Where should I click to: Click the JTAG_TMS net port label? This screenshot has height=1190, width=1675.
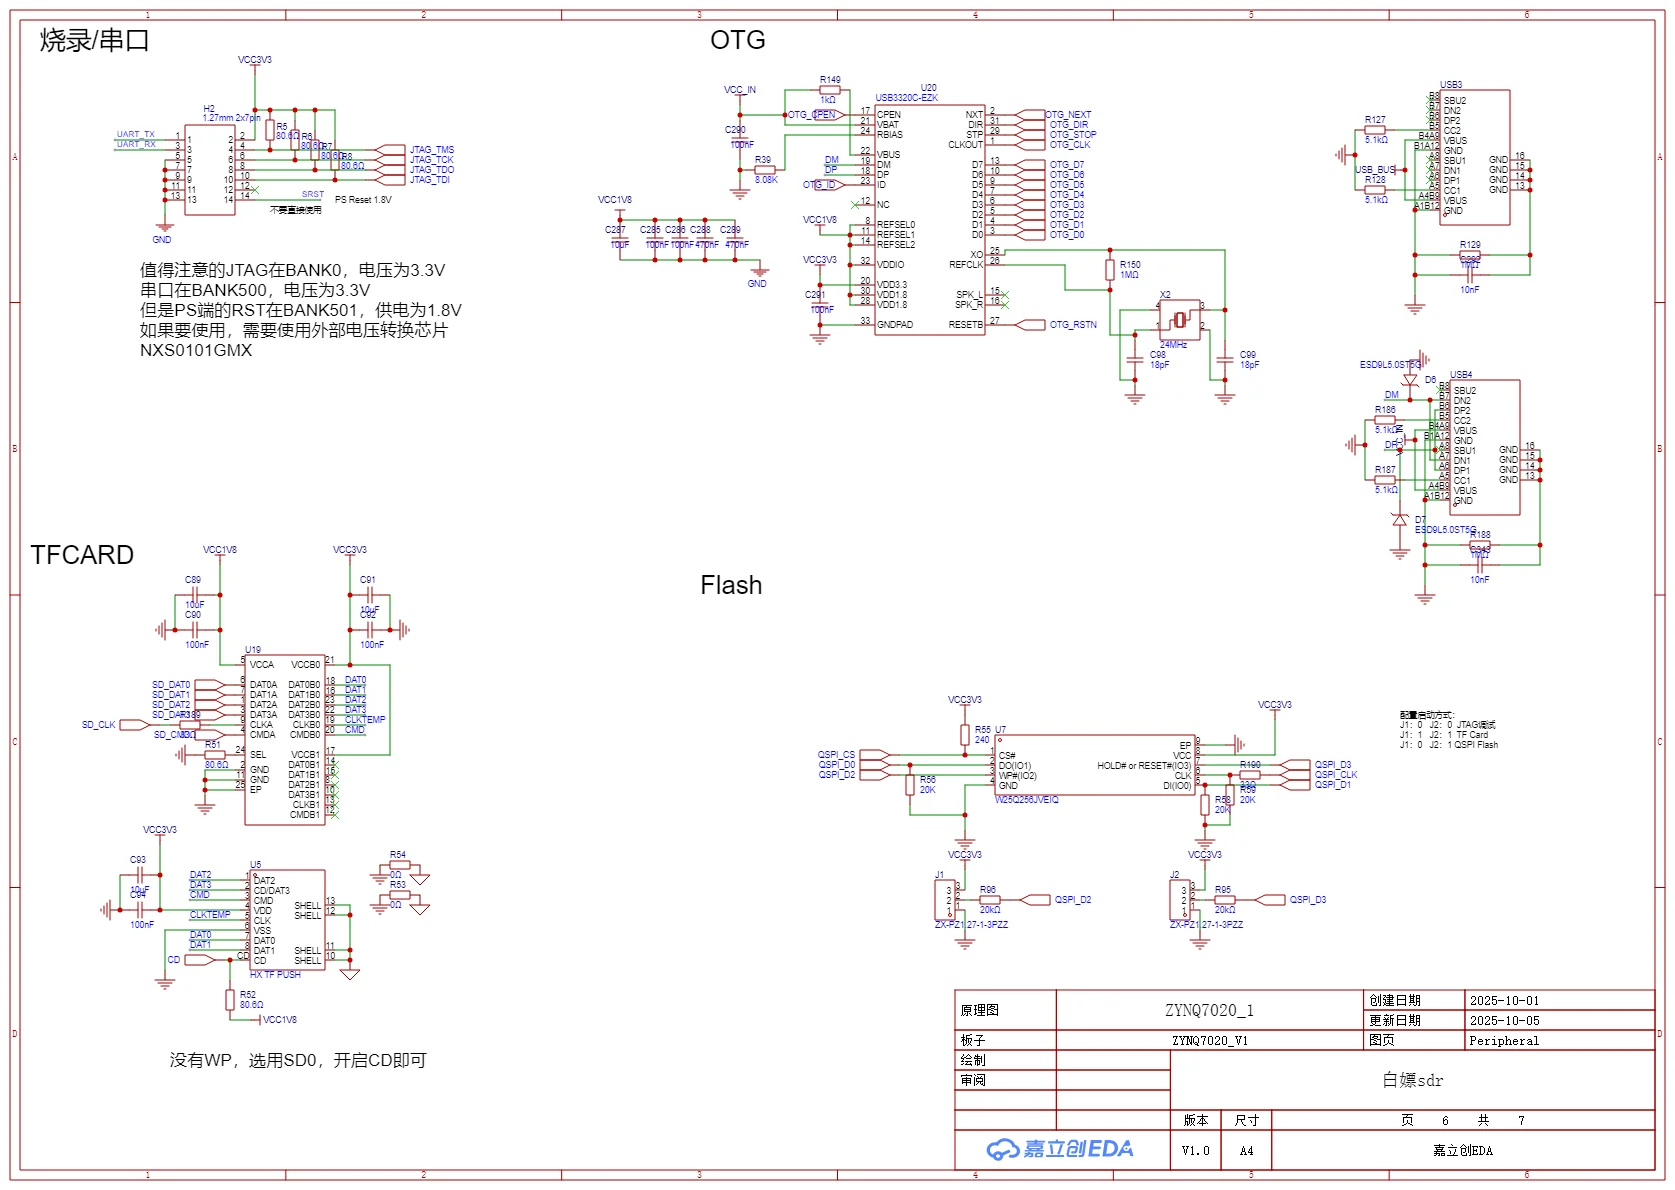(430, 150)
